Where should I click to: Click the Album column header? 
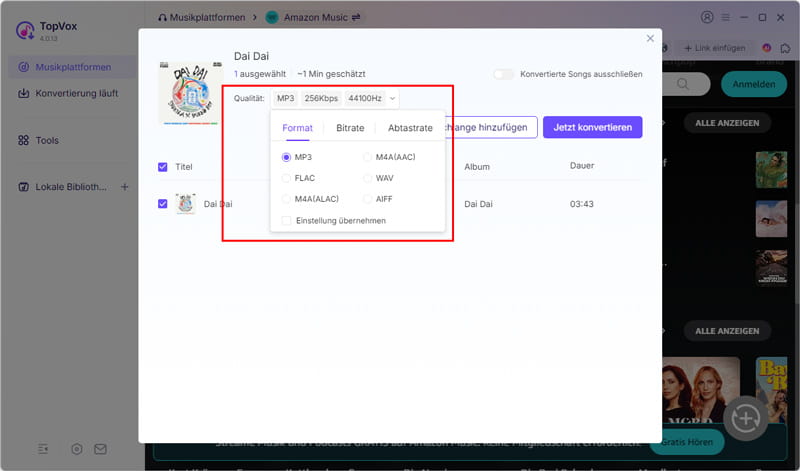477,167
